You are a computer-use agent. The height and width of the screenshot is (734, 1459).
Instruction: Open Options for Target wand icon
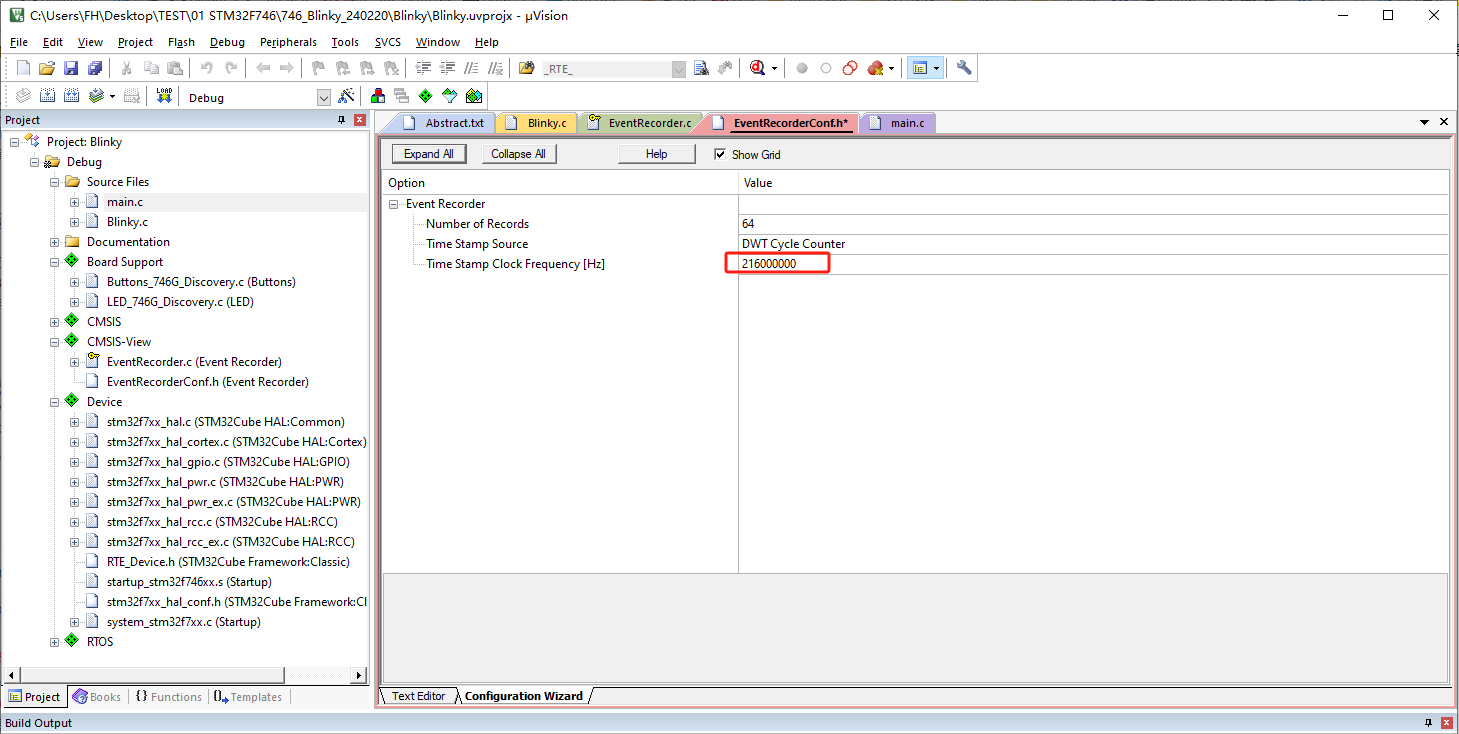(x=346, y=96)
